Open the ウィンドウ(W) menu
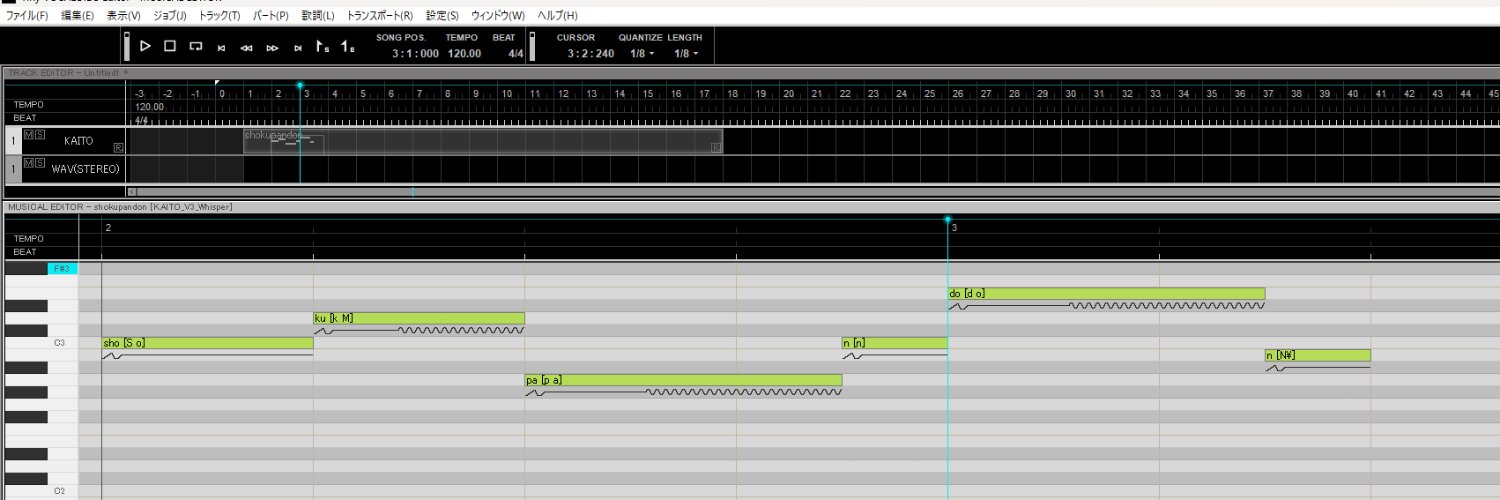The height and width of the screenshot is (500, 1500). (x=497, y=16)
